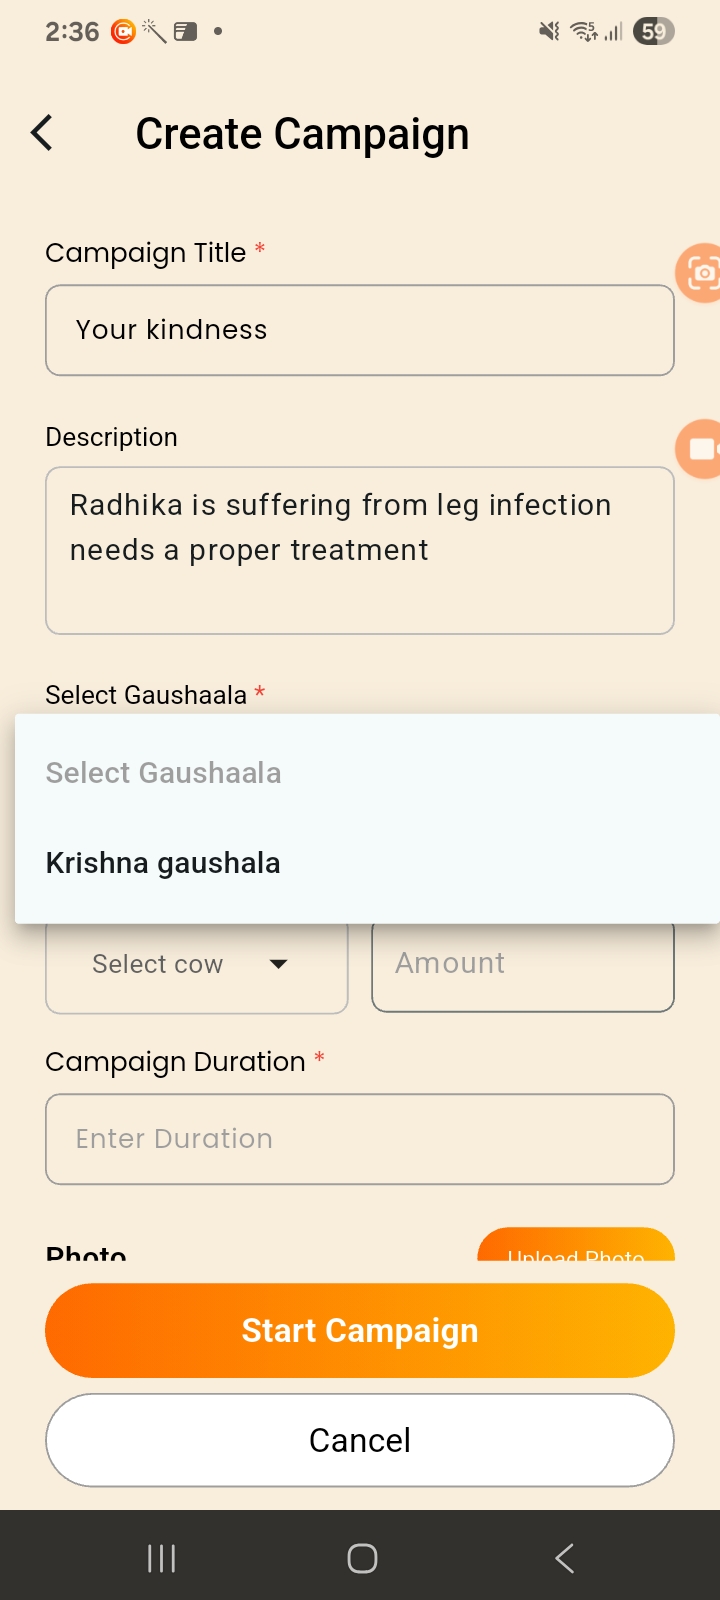
Task: Tap the Upload Photo button
Action: click(x=576, y=1247)
